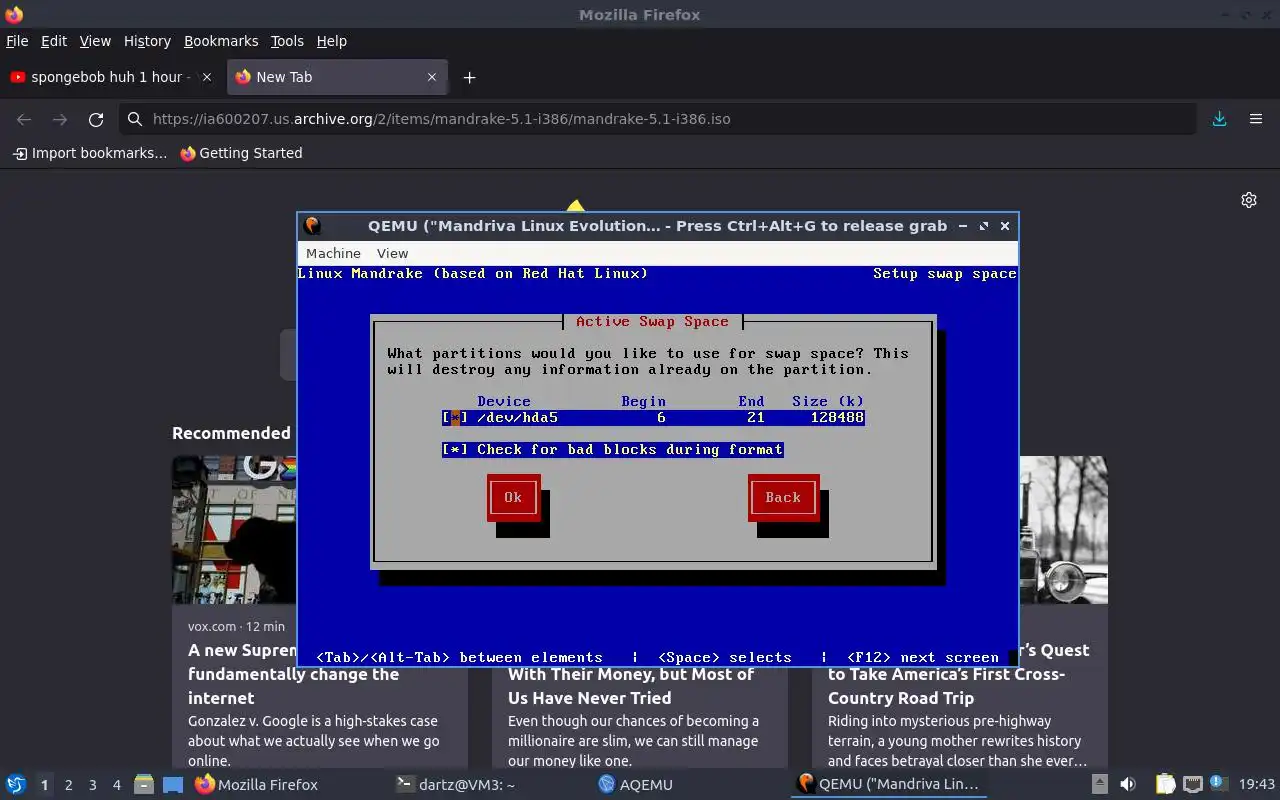Open the file manager icon in taskbar
This screenshot has width=1280, height=800.
tap(143, 785)
